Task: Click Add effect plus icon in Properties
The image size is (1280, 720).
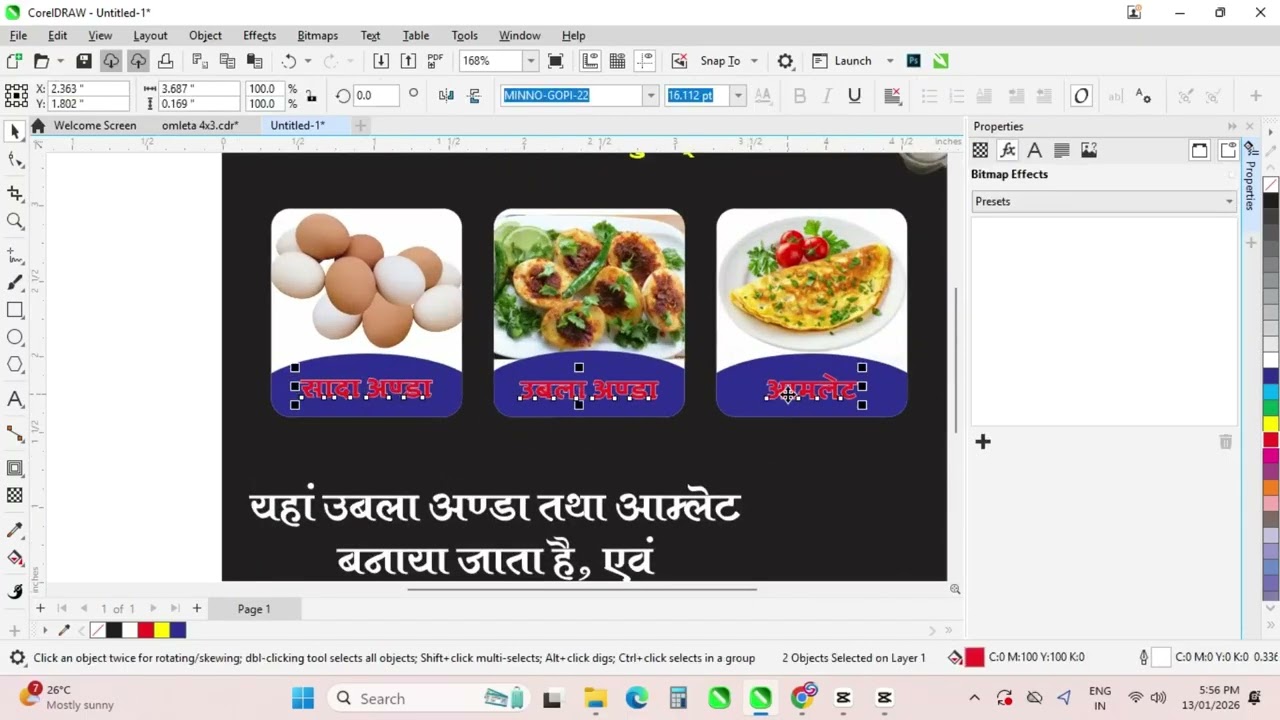Action: 983,442
